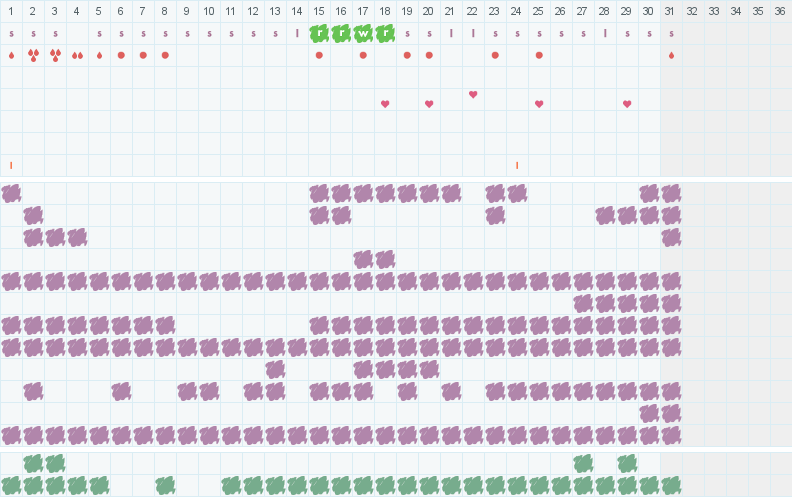Select the day 14 column header number
This screenshot has width=792, height=497.
297,11
